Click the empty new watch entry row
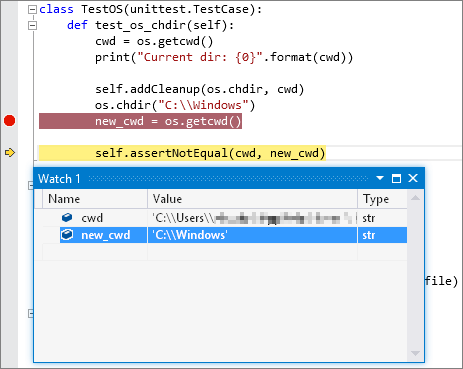 coord(225,252)
